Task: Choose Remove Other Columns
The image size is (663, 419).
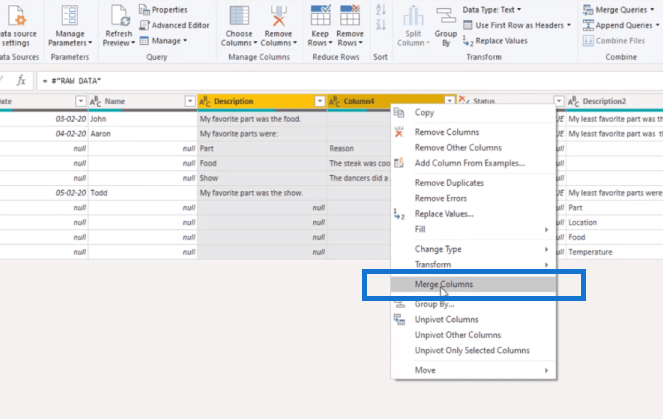Action: coord(473,148)
